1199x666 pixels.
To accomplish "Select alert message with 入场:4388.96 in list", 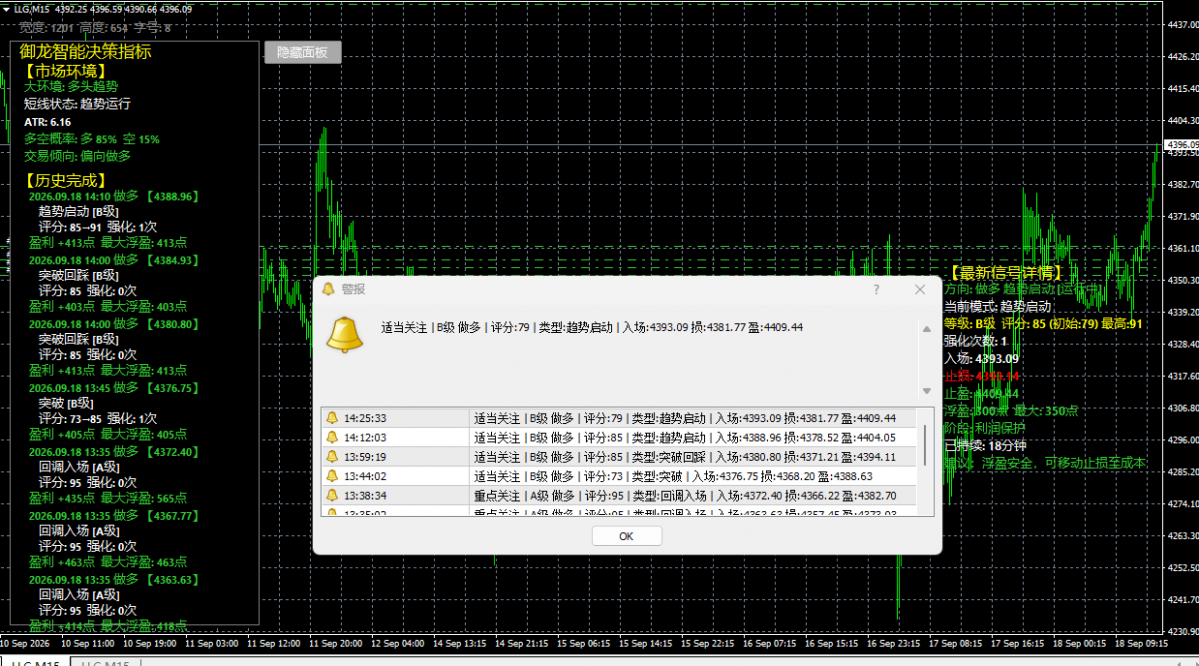I will pyautogui.click(x=684, y=437).
